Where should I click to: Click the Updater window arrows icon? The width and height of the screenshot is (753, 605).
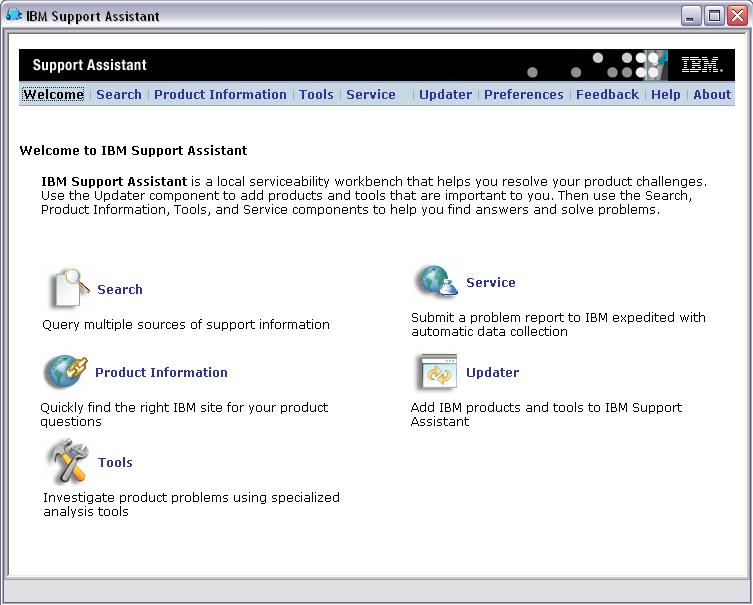437,372
